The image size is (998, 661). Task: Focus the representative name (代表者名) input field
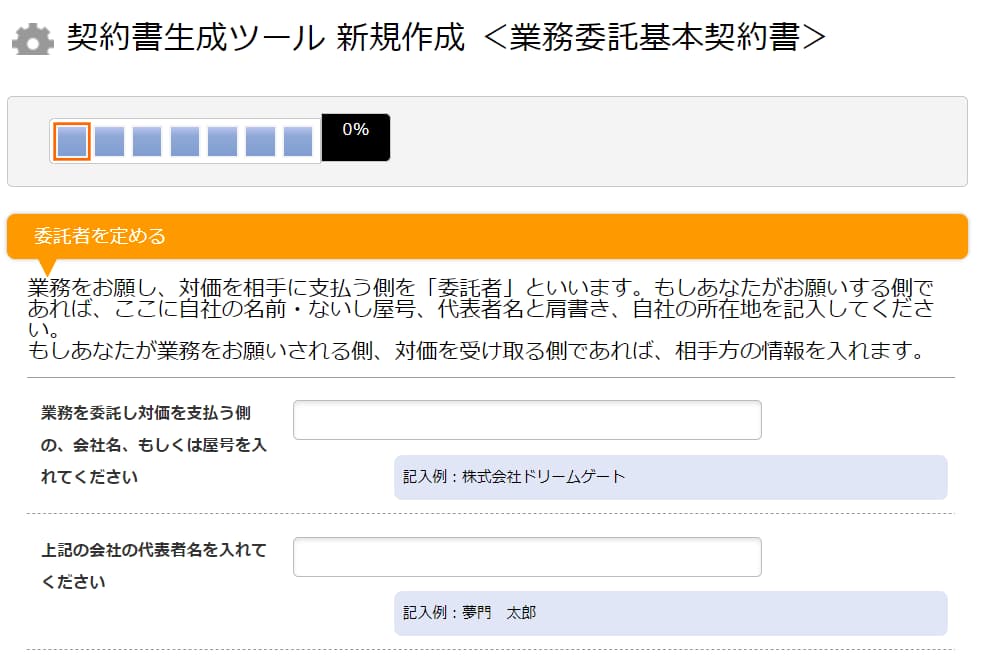527,557
